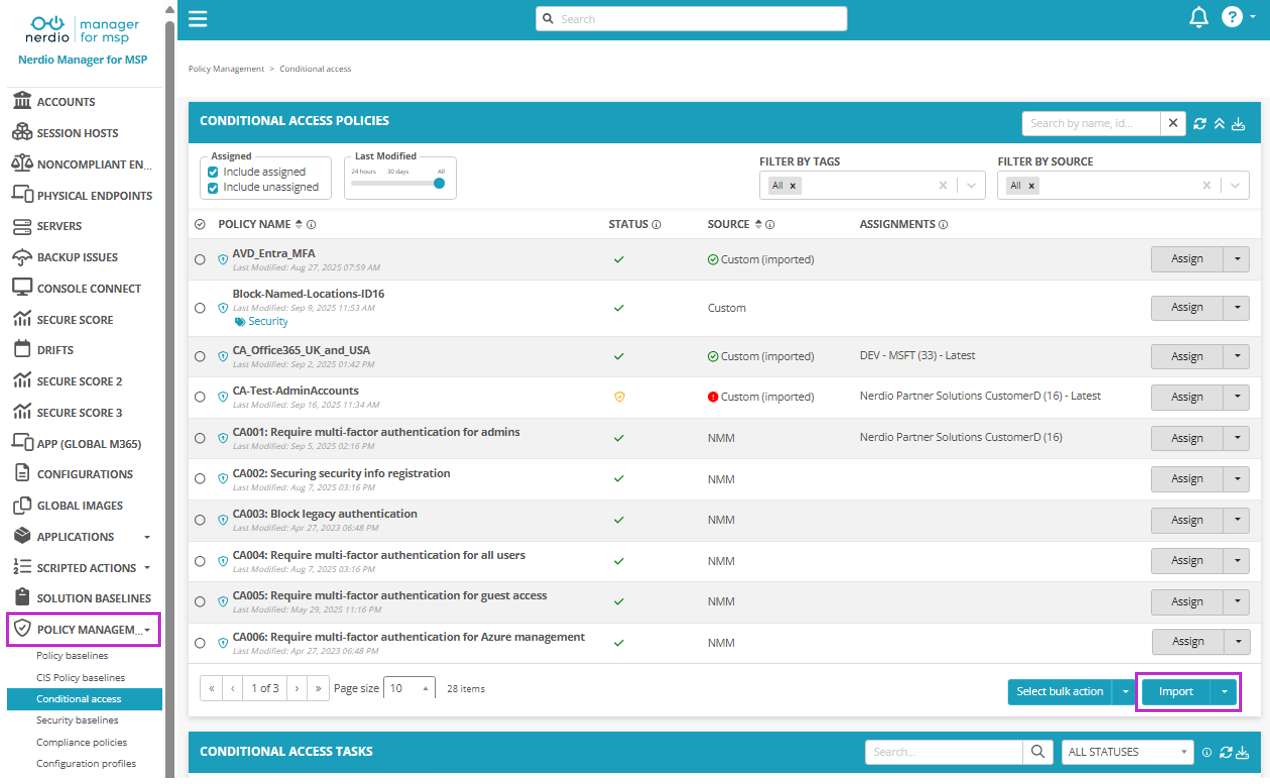Select all policies via header check circle
The height and width of the screenshot is (784, 1270).
pos(200,225)
